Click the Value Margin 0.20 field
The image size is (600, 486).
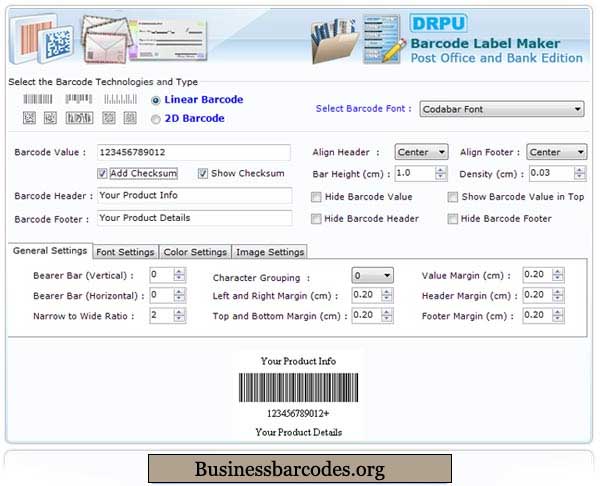click(538, 275)
